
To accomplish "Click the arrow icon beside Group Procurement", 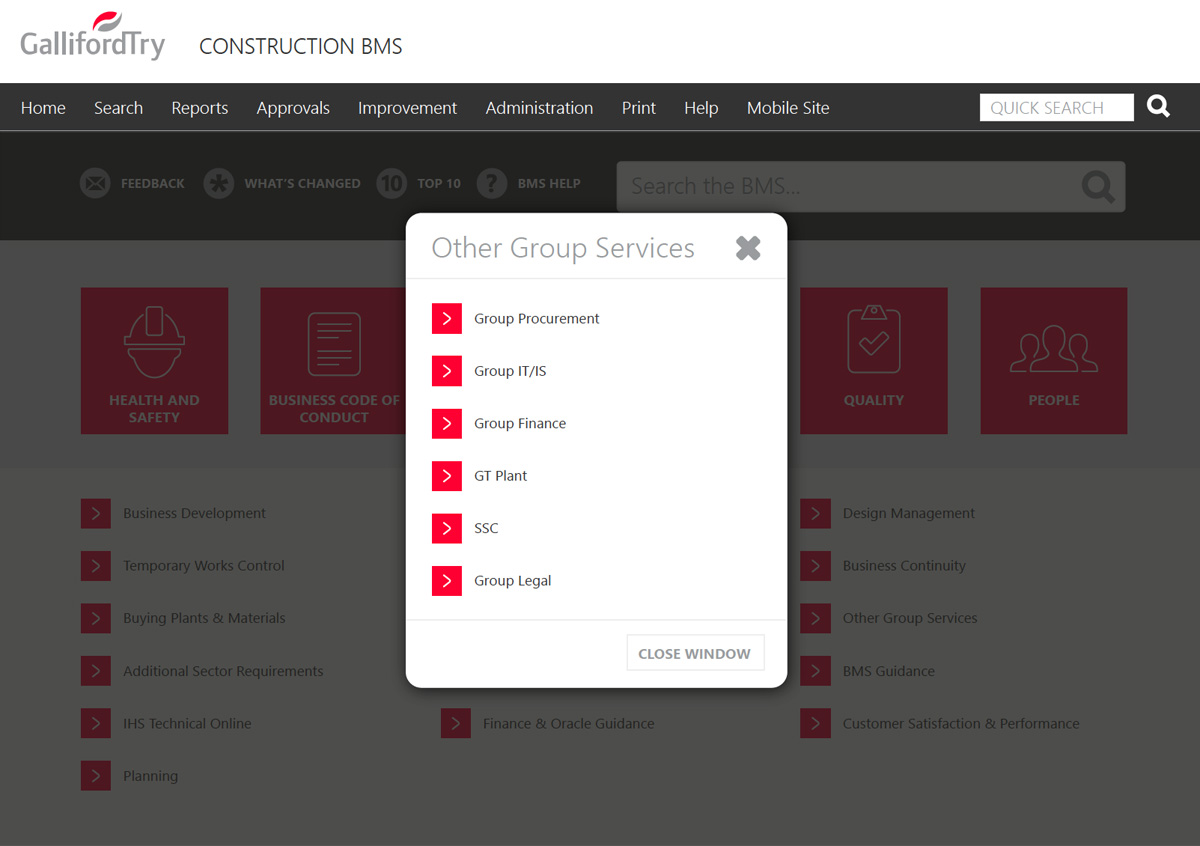I will 447,318.
